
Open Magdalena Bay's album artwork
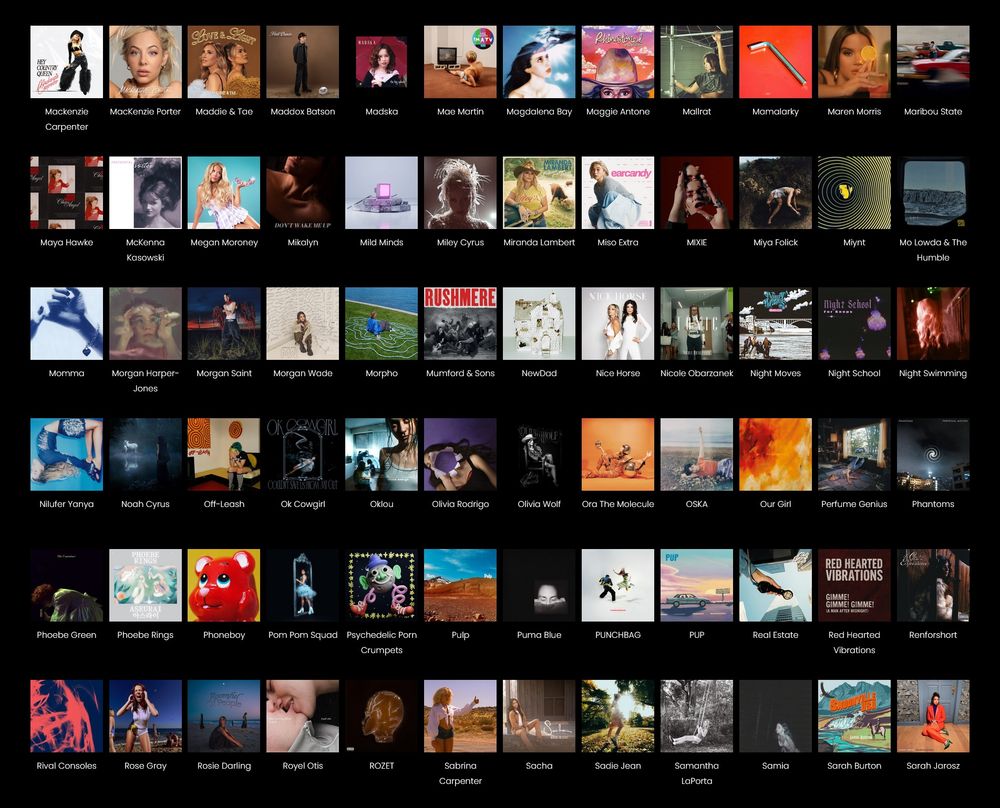539,62
